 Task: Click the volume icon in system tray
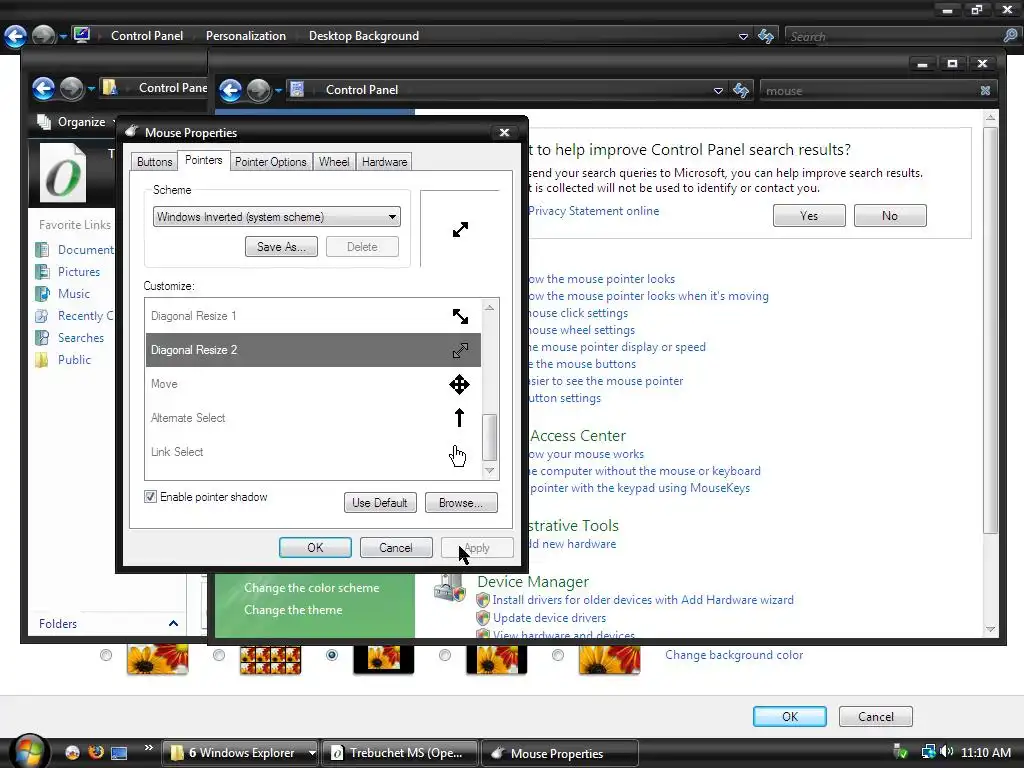946,752
